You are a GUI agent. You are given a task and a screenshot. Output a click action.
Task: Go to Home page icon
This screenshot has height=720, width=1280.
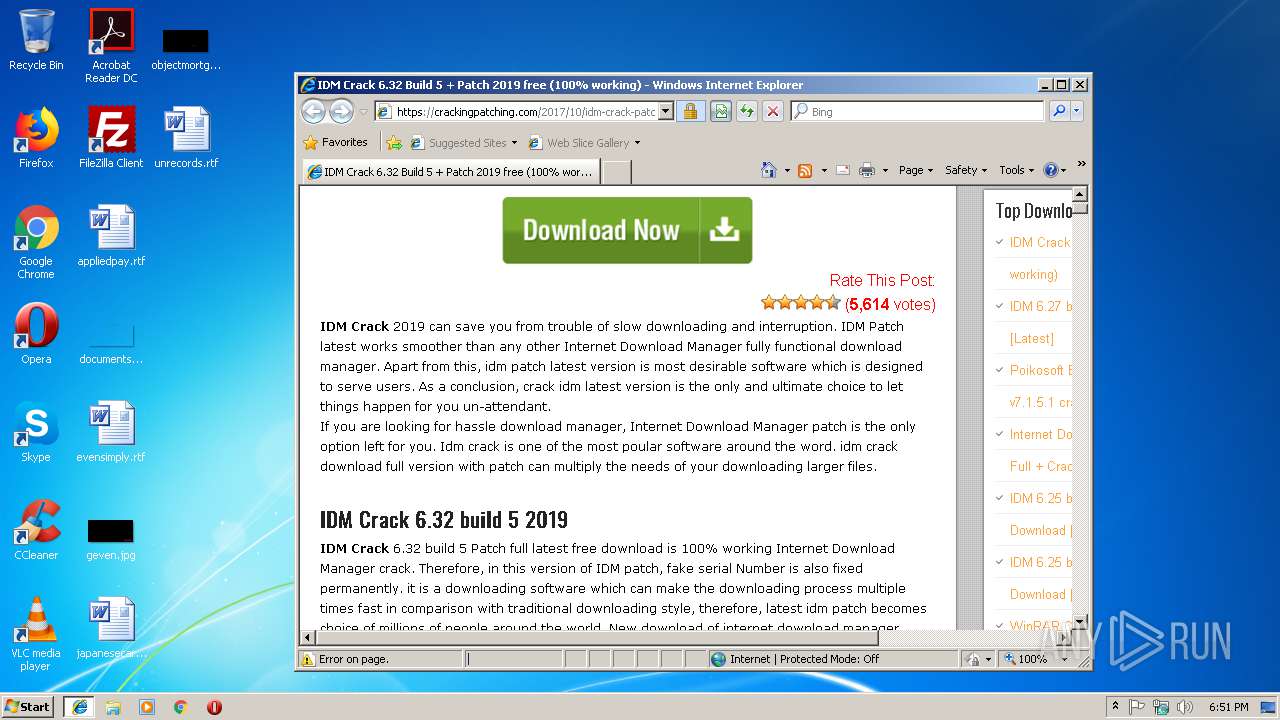coord(769,170)
